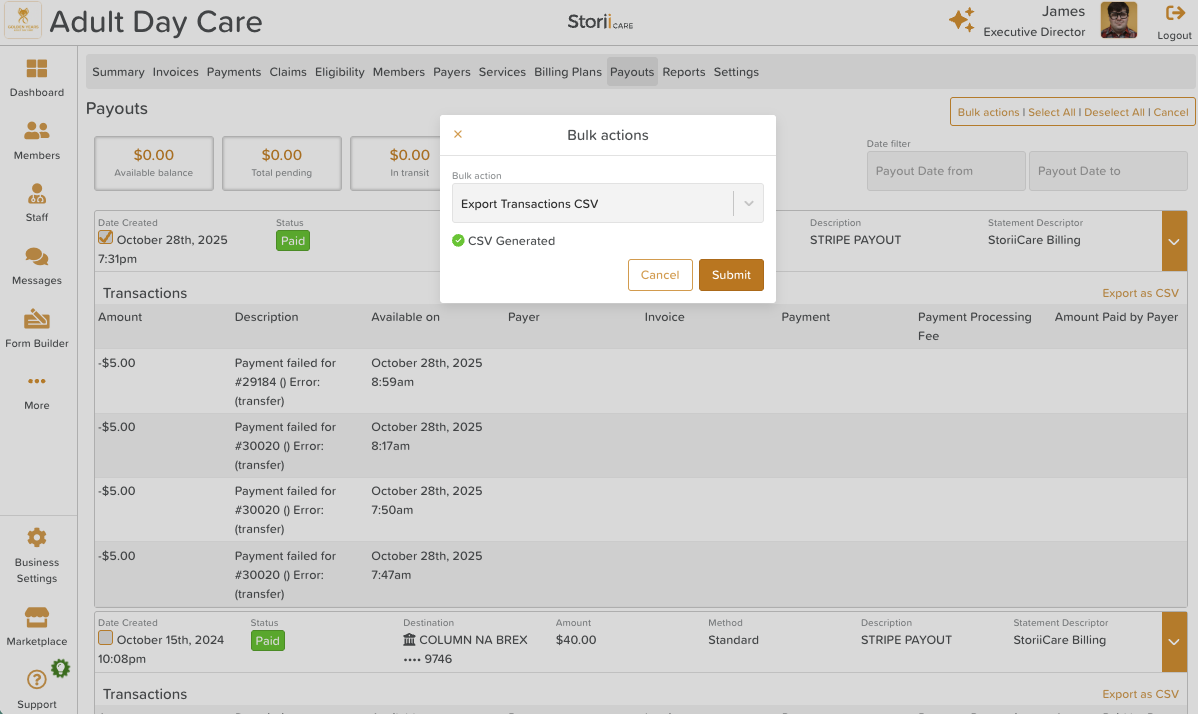Uncheck the October 28th, 2025 payout checkbox
The width and height of the screenshot is (1198, 714).
coord(105,238)
